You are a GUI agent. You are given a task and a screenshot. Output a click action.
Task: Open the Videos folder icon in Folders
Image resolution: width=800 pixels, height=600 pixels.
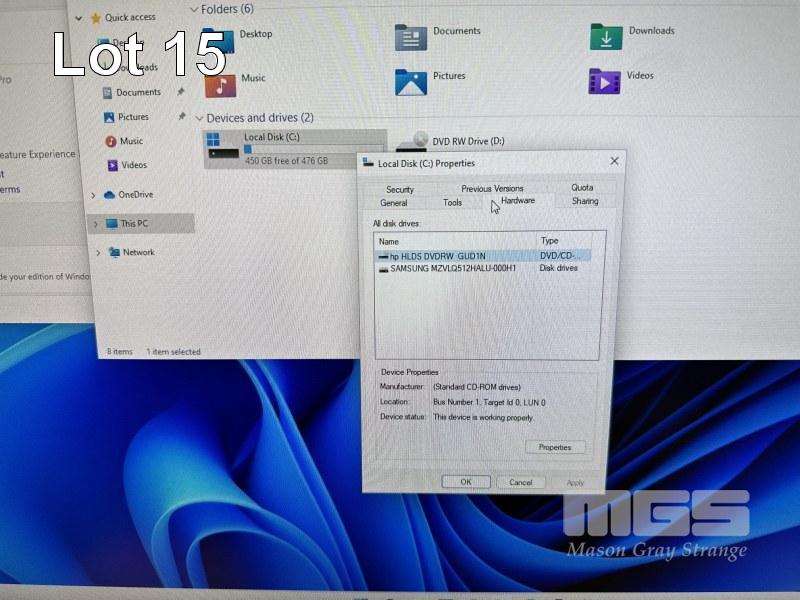click(x=604, y=81)
